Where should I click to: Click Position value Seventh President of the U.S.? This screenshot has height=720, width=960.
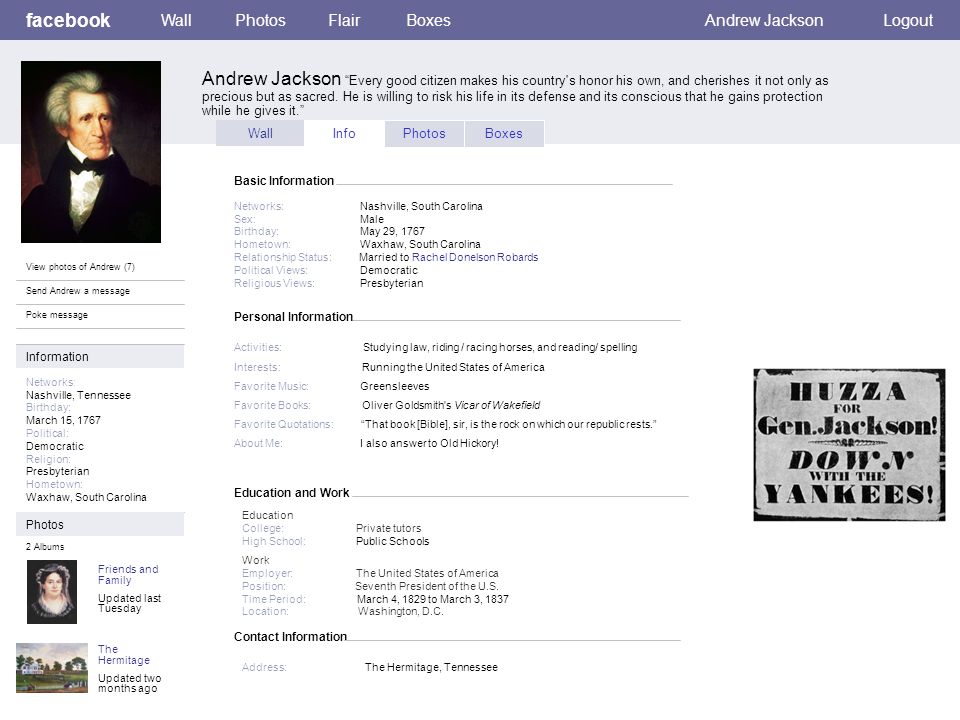[x=427, y=586]
